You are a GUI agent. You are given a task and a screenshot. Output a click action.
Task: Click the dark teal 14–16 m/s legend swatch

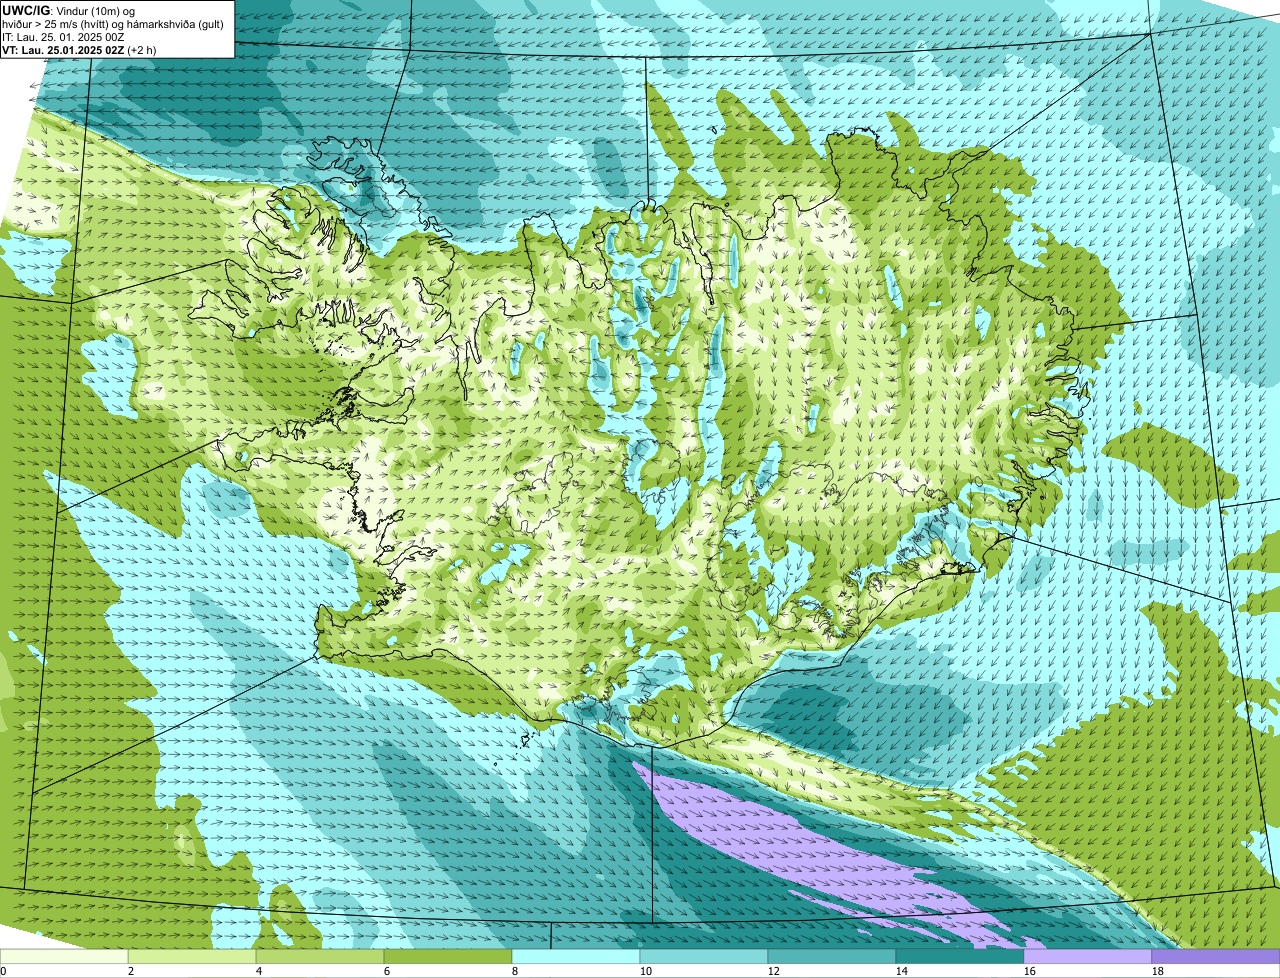960,956
